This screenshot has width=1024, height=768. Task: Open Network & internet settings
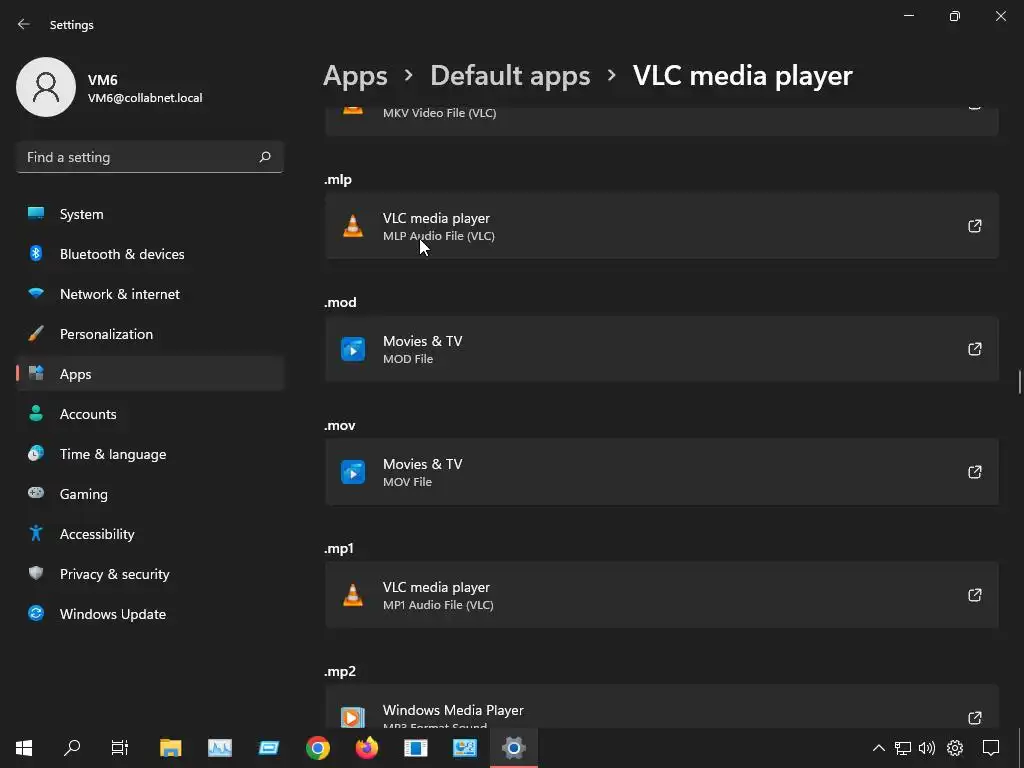coord(150,294)
